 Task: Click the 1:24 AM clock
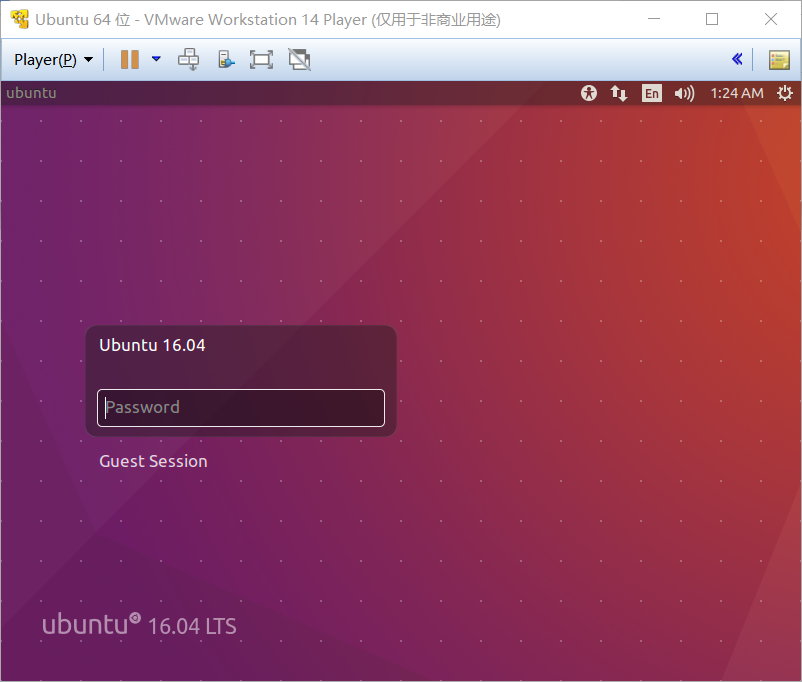pos(737,93)
